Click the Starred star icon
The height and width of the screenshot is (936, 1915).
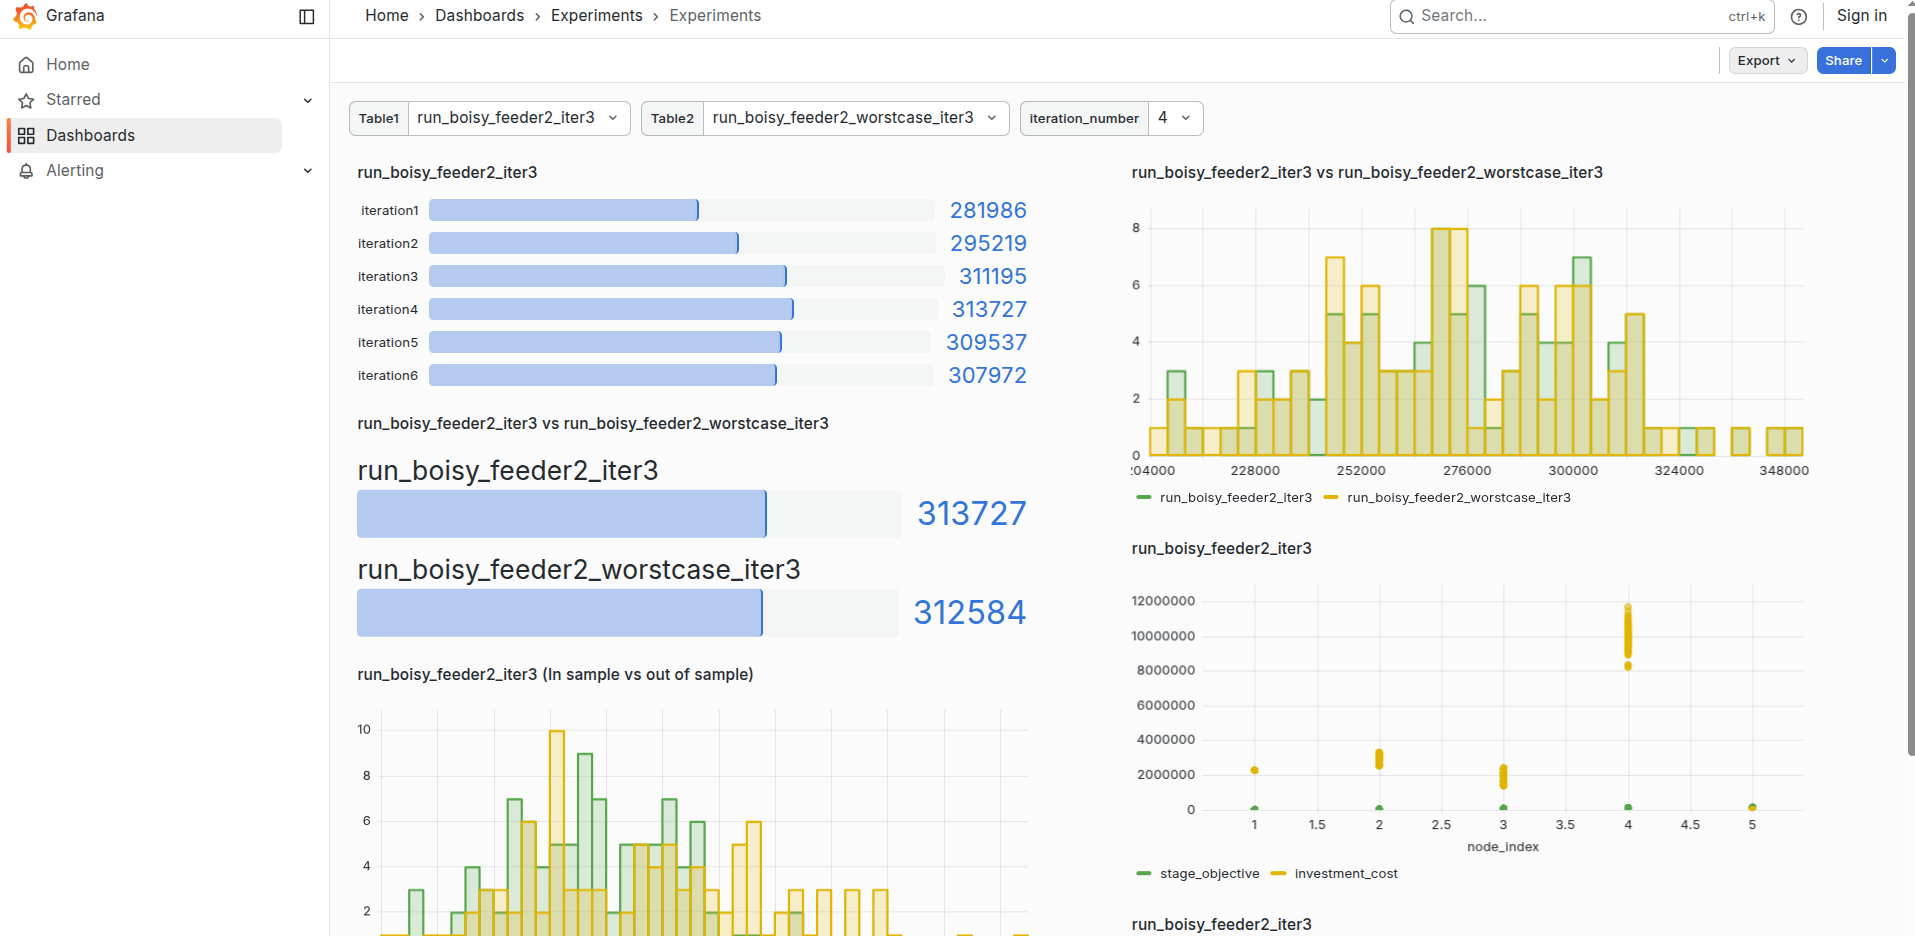click(x=26, y=100)
